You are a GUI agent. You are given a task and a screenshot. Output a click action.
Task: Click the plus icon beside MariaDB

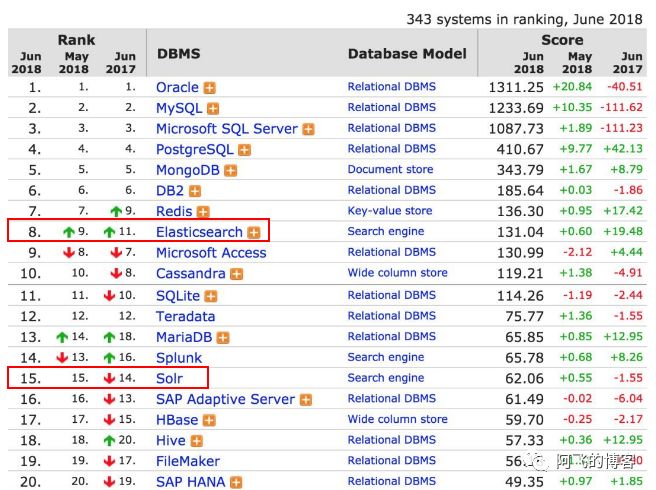pyautogui.click(x=223, y=338)
